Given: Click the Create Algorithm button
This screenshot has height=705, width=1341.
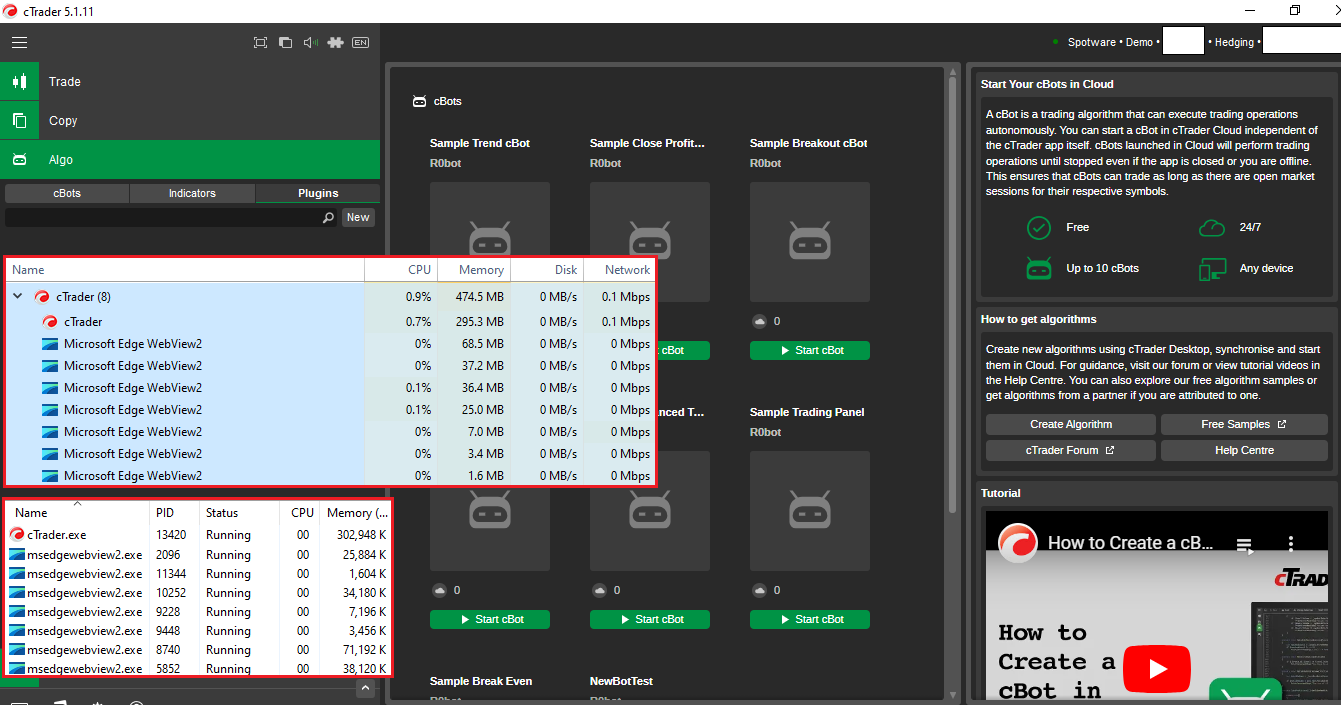Looking at the screenshot, I should coord(1071,424).
